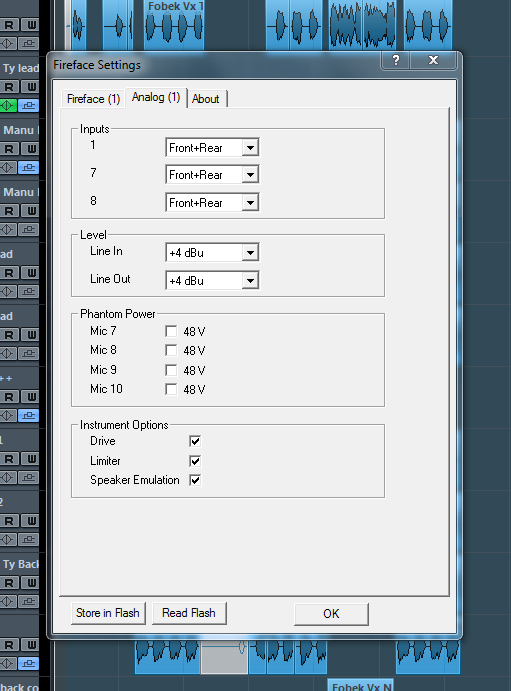This screenshot has height=691, width=511.
Task: Enable 48V phantom power for Mic 10
Action: tap(171, 389)
